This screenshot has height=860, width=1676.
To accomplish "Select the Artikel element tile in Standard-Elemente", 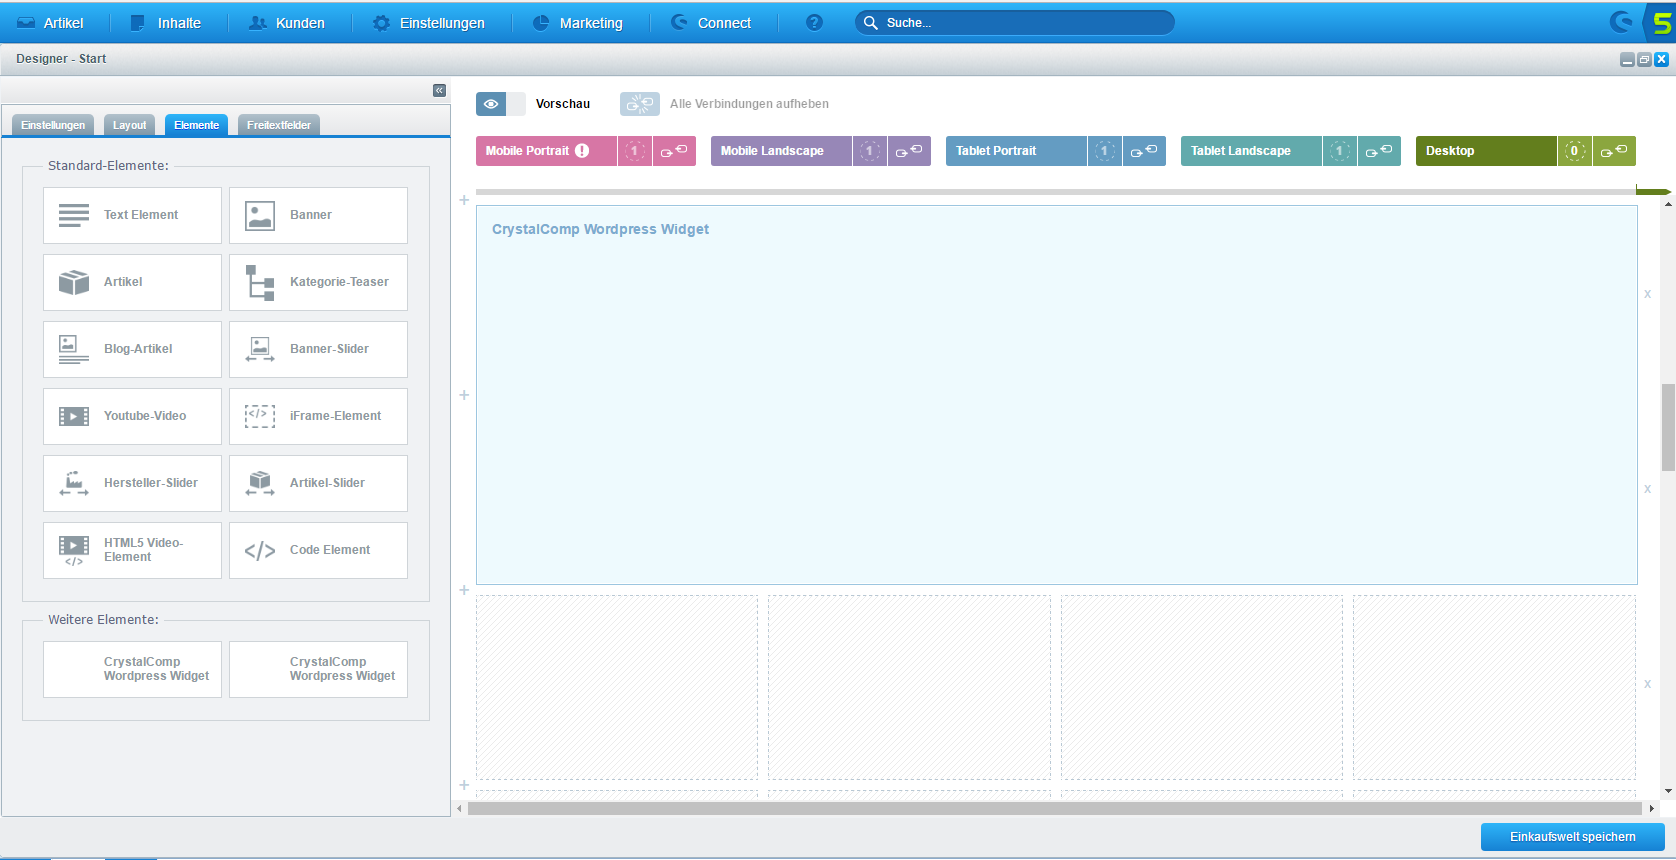I will tap(132, 282).
